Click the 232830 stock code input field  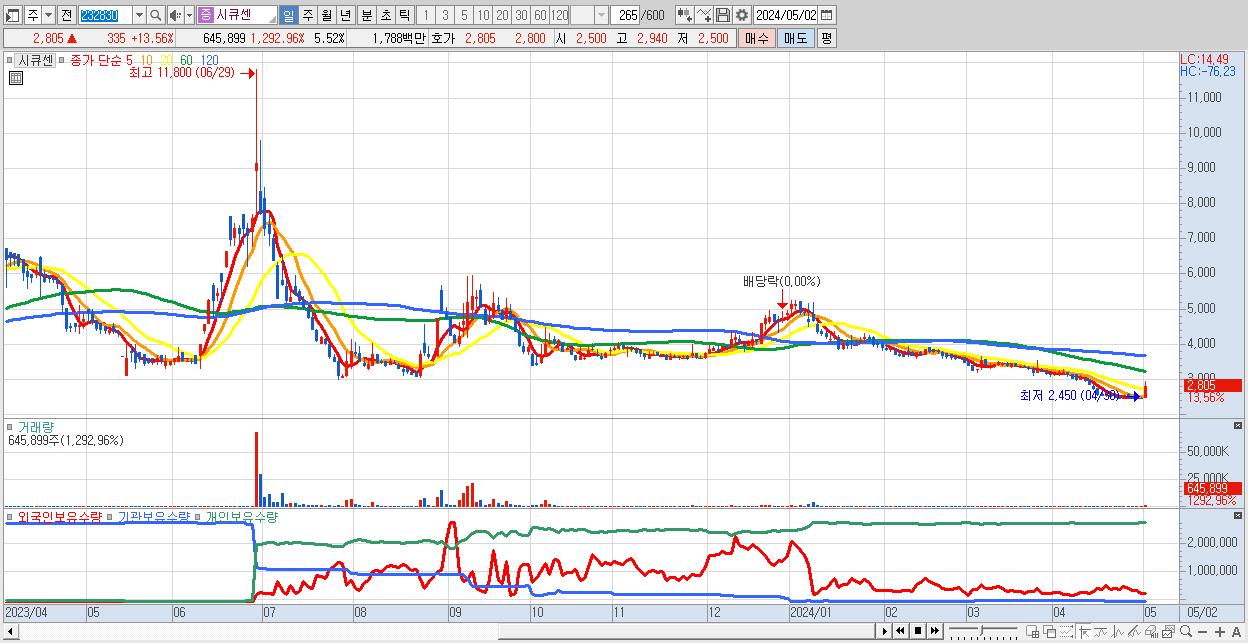106,15
